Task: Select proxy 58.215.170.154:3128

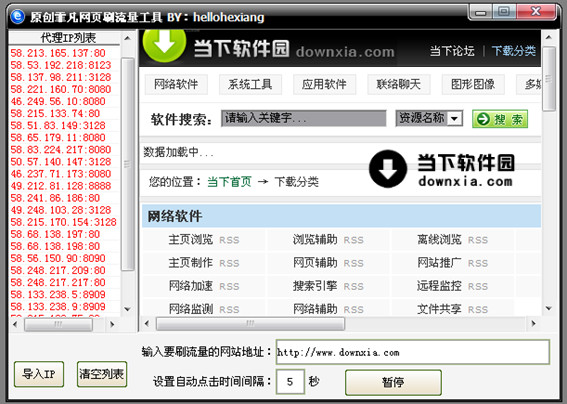Action: pos(64,222)
